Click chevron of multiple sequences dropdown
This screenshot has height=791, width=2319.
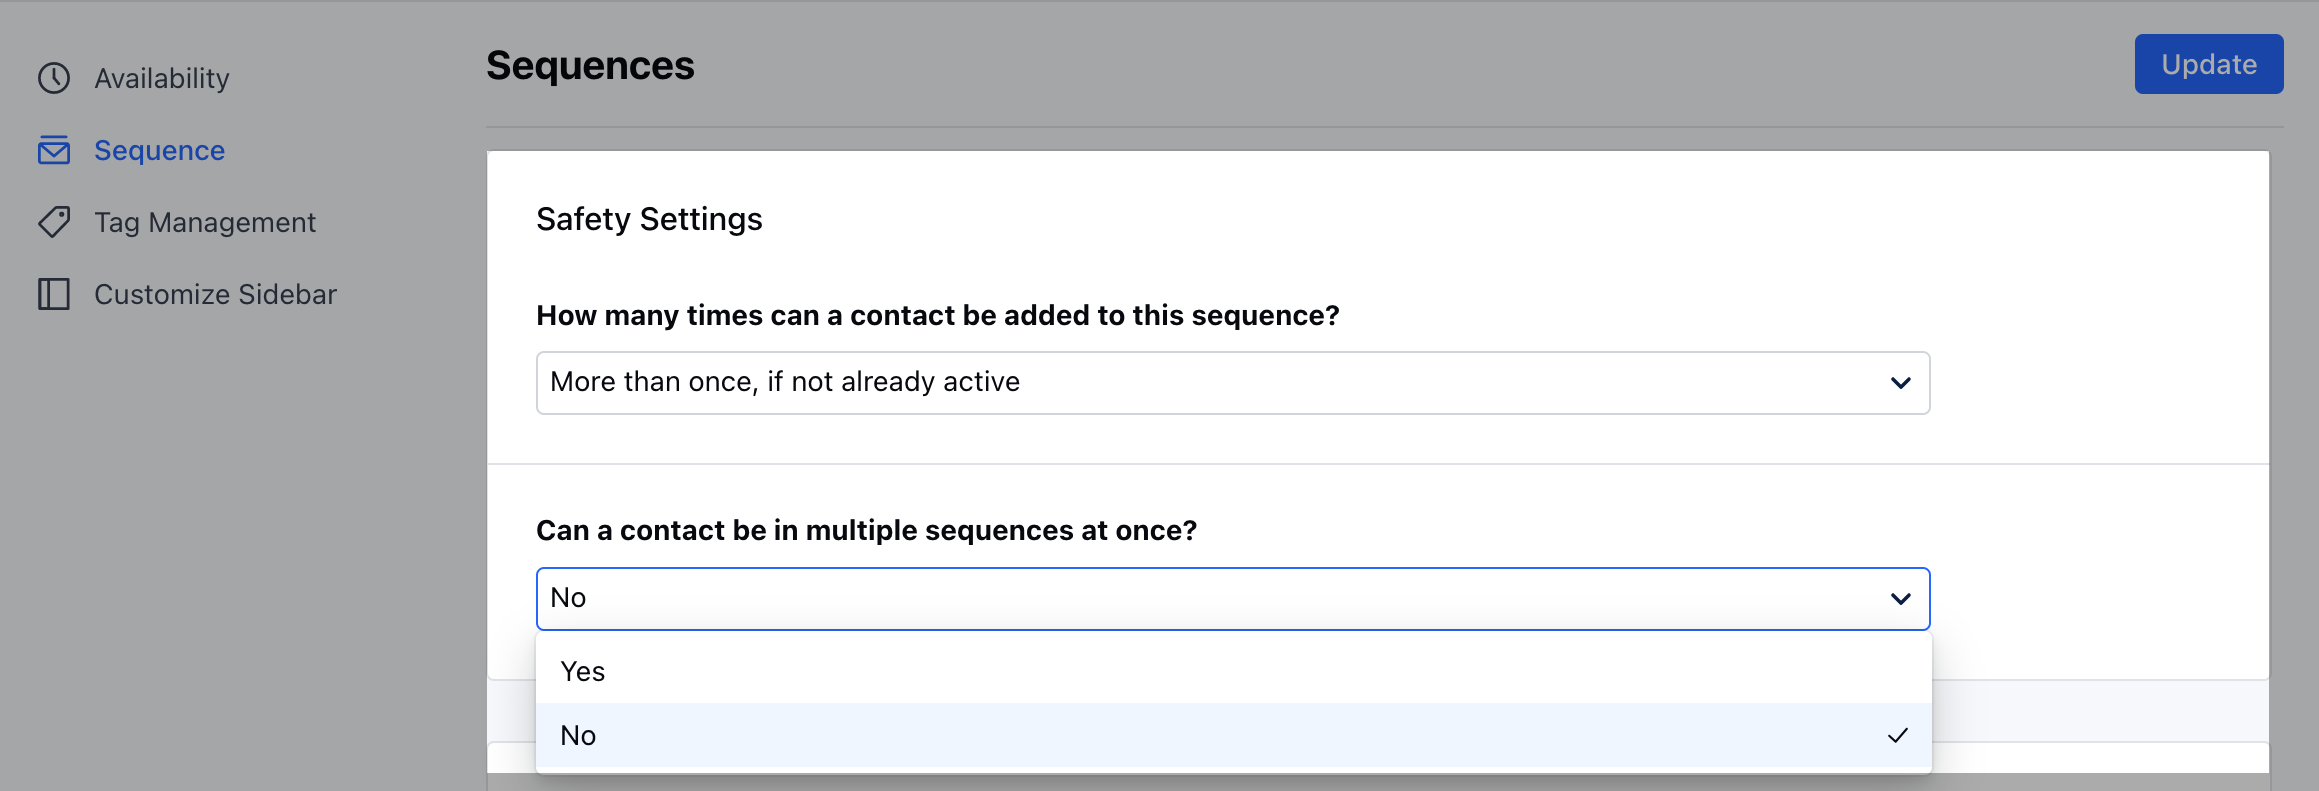1901,599
